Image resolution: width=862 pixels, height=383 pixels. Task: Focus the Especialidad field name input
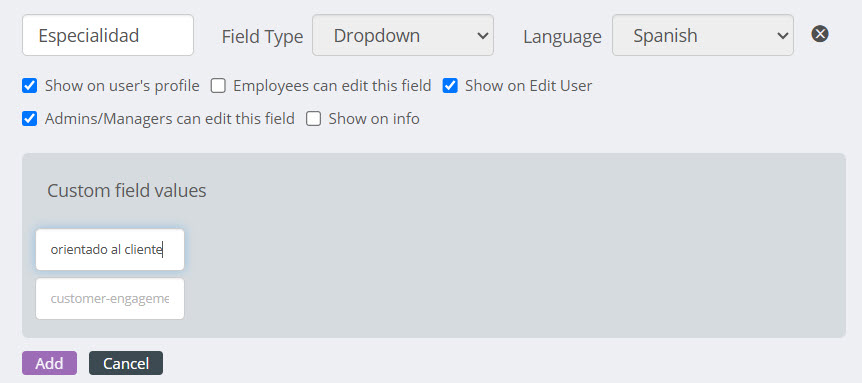pos(108,35)
